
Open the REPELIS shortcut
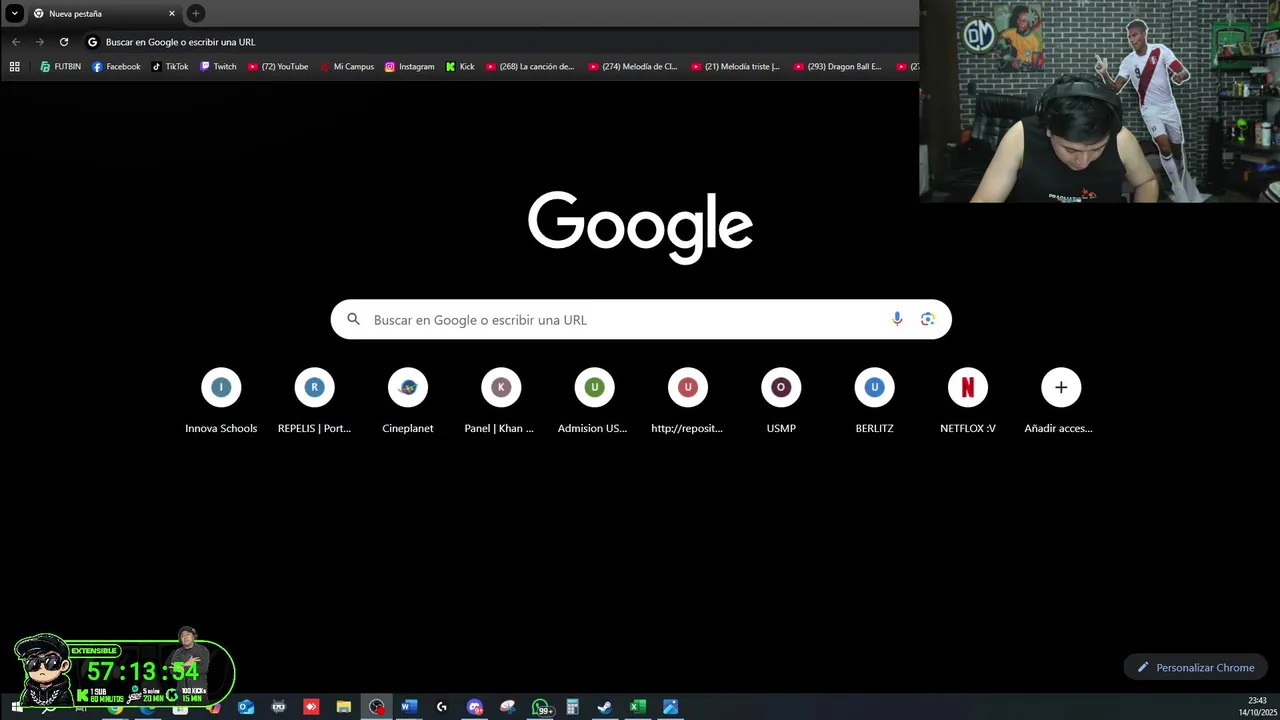[x=314, y=402]
